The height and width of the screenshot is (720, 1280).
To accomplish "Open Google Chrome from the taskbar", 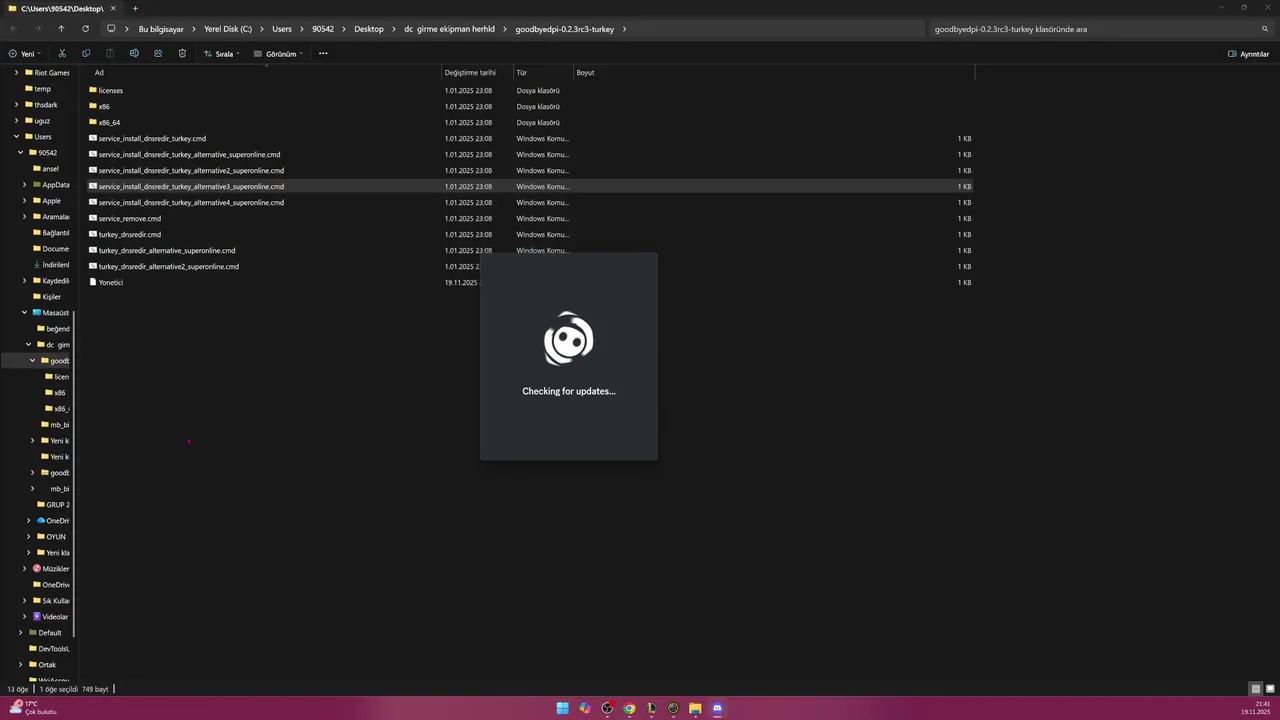I will click(629, 708).
